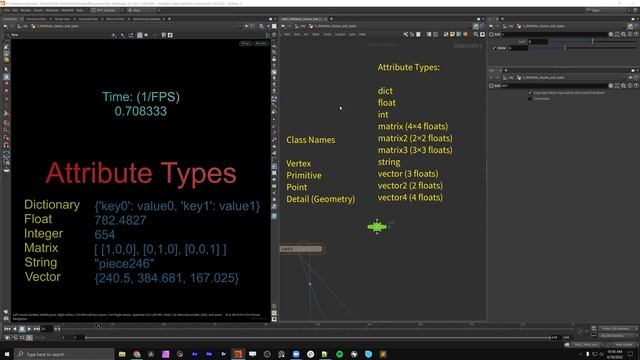Image resolution: width=640 pixels, height=360 pixels.
Task: Select the top tool in viewport left toolbar
Action: pyautogui.click(x=6, y=47)
